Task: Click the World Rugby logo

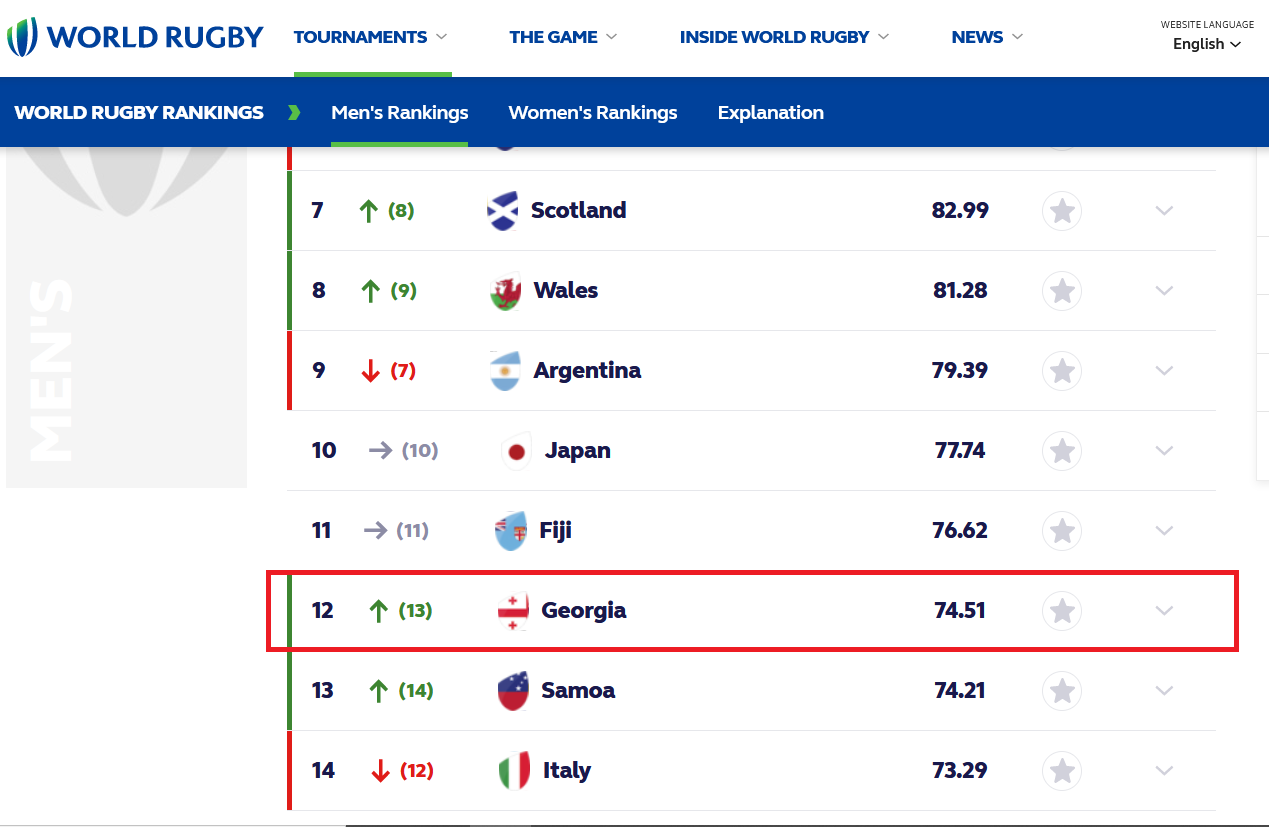Action: point(134,37)
